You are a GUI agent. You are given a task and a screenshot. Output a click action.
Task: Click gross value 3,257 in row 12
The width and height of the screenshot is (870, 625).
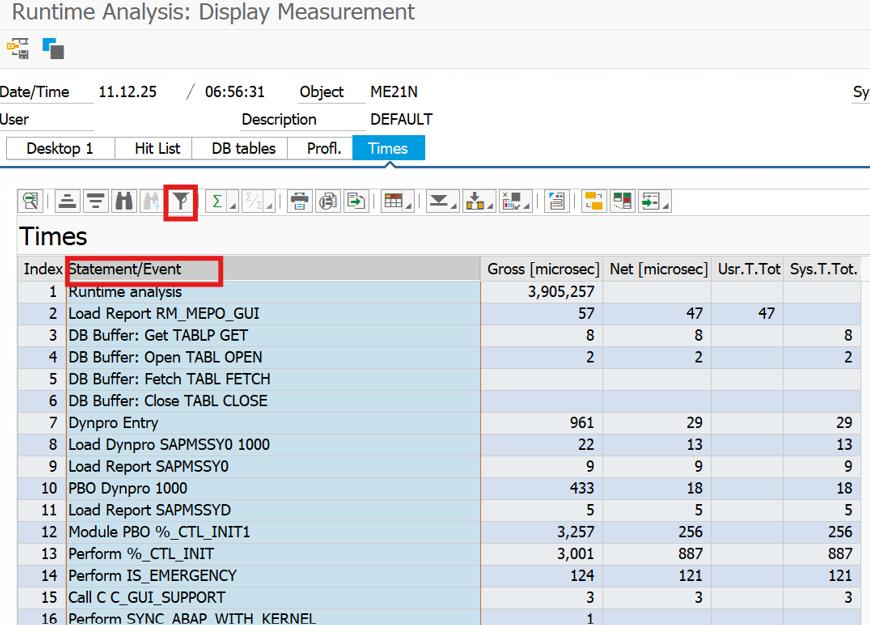pyautogui.click(x=575, y=532)
